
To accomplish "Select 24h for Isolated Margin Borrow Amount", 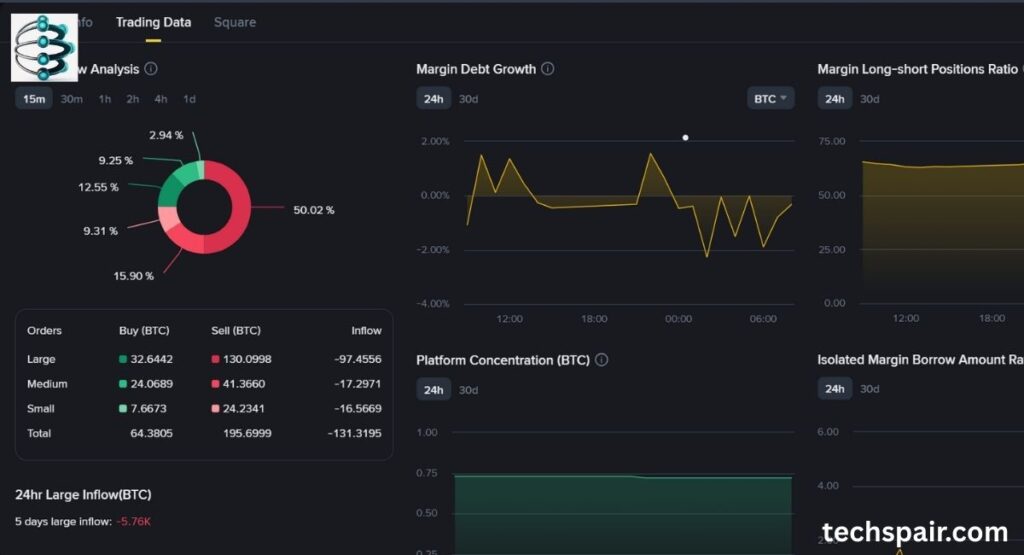I will [835, 389].
